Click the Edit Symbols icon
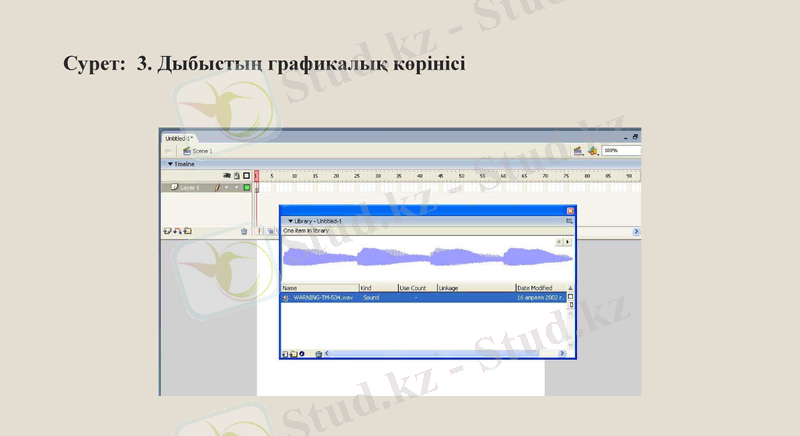The width and height of the screenshot is (800, 436). 592,151
